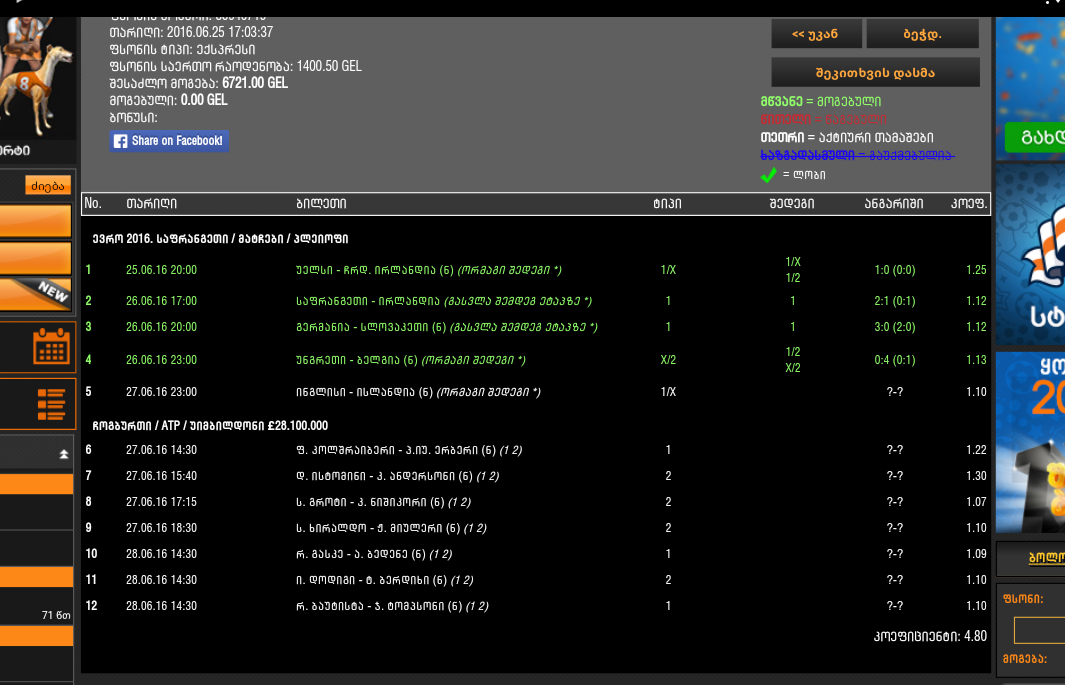The height and width of the screenshot is (685, 1065).
Task: Click the 'კოეფ.' odds column header
Action: [x=969, y=204]
